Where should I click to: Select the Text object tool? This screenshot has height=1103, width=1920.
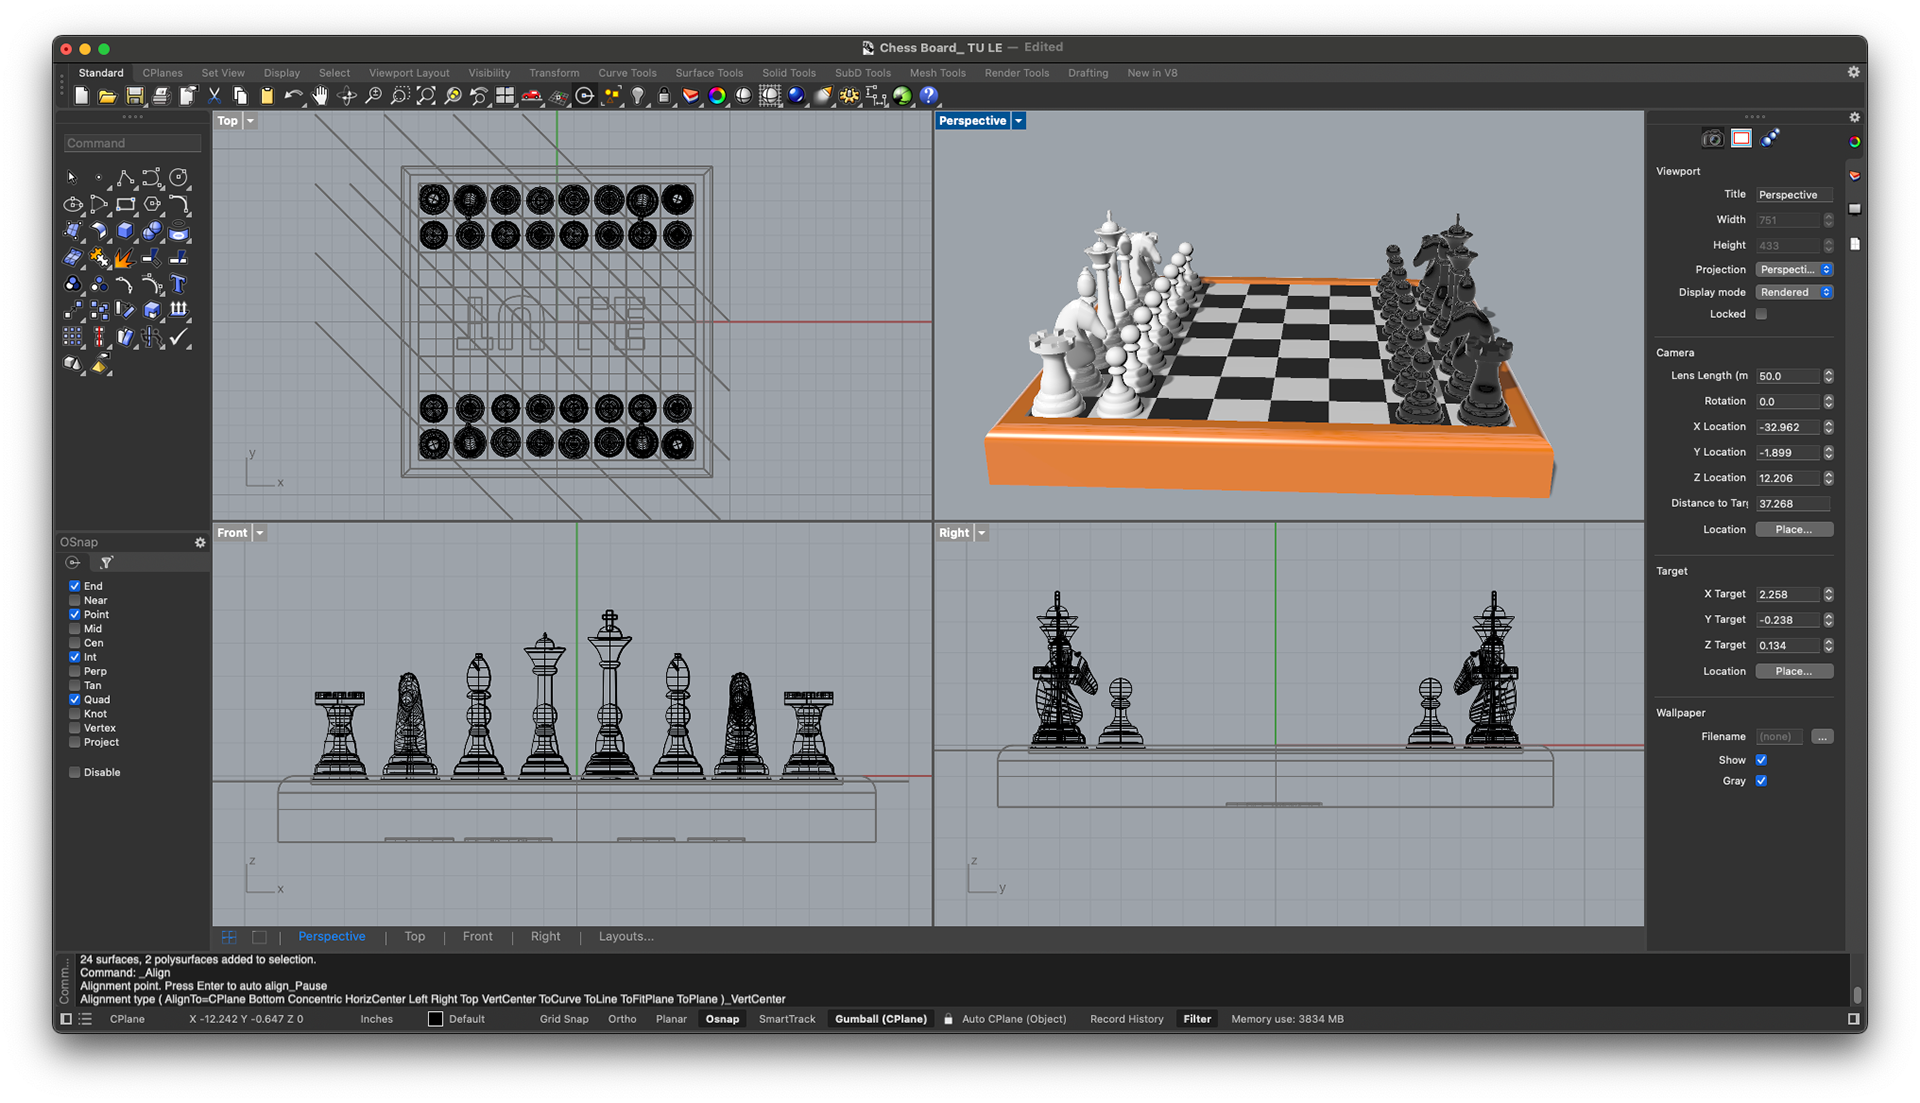coord(179,284)
